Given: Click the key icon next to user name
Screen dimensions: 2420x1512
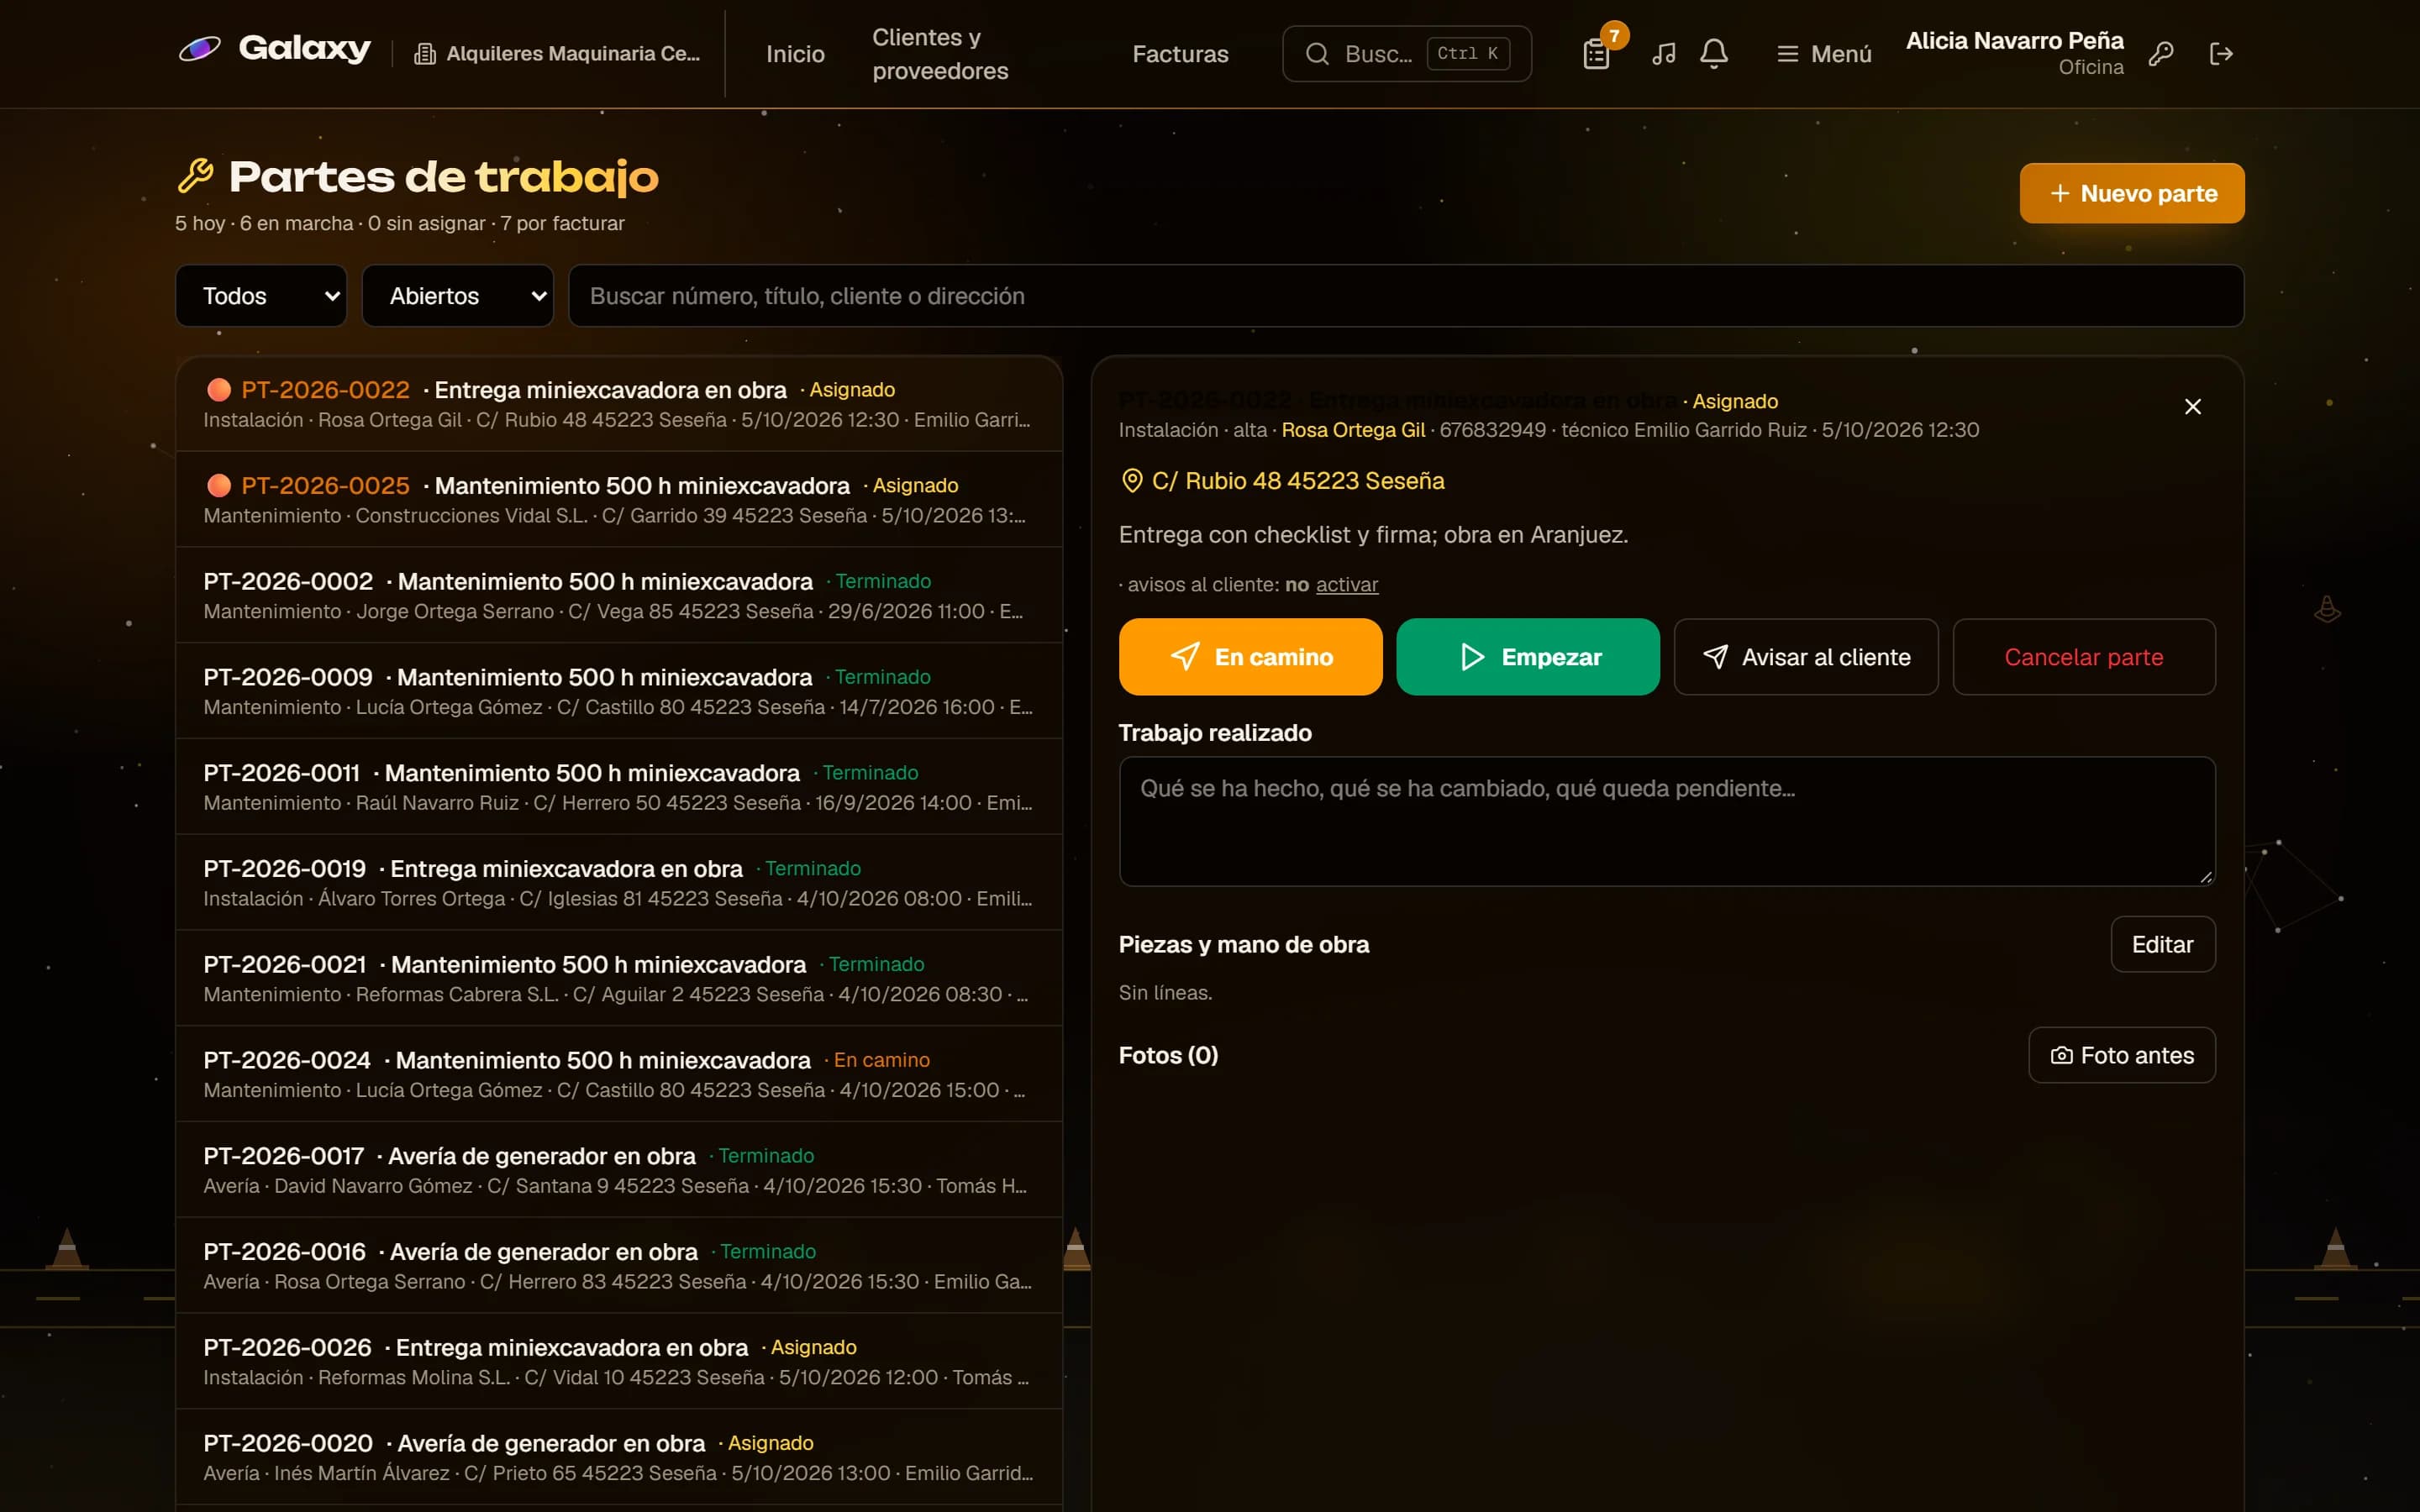Looking at the screenshot, I should (2161, 54).
